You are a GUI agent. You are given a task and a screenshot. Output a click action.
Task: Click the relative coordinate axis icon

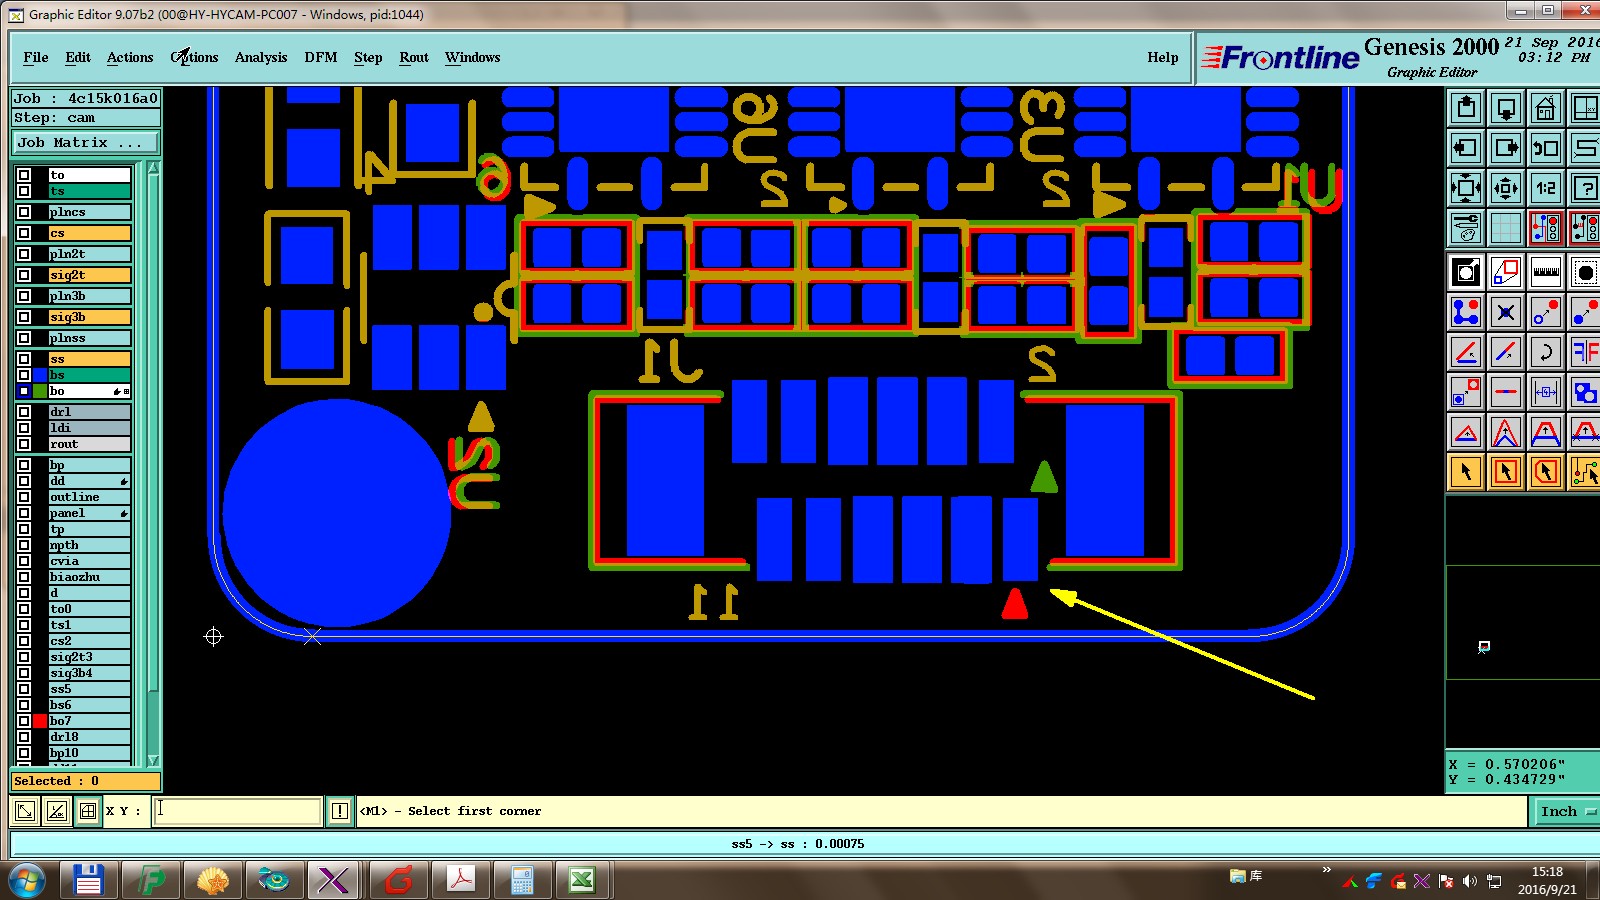click(57, 811)
